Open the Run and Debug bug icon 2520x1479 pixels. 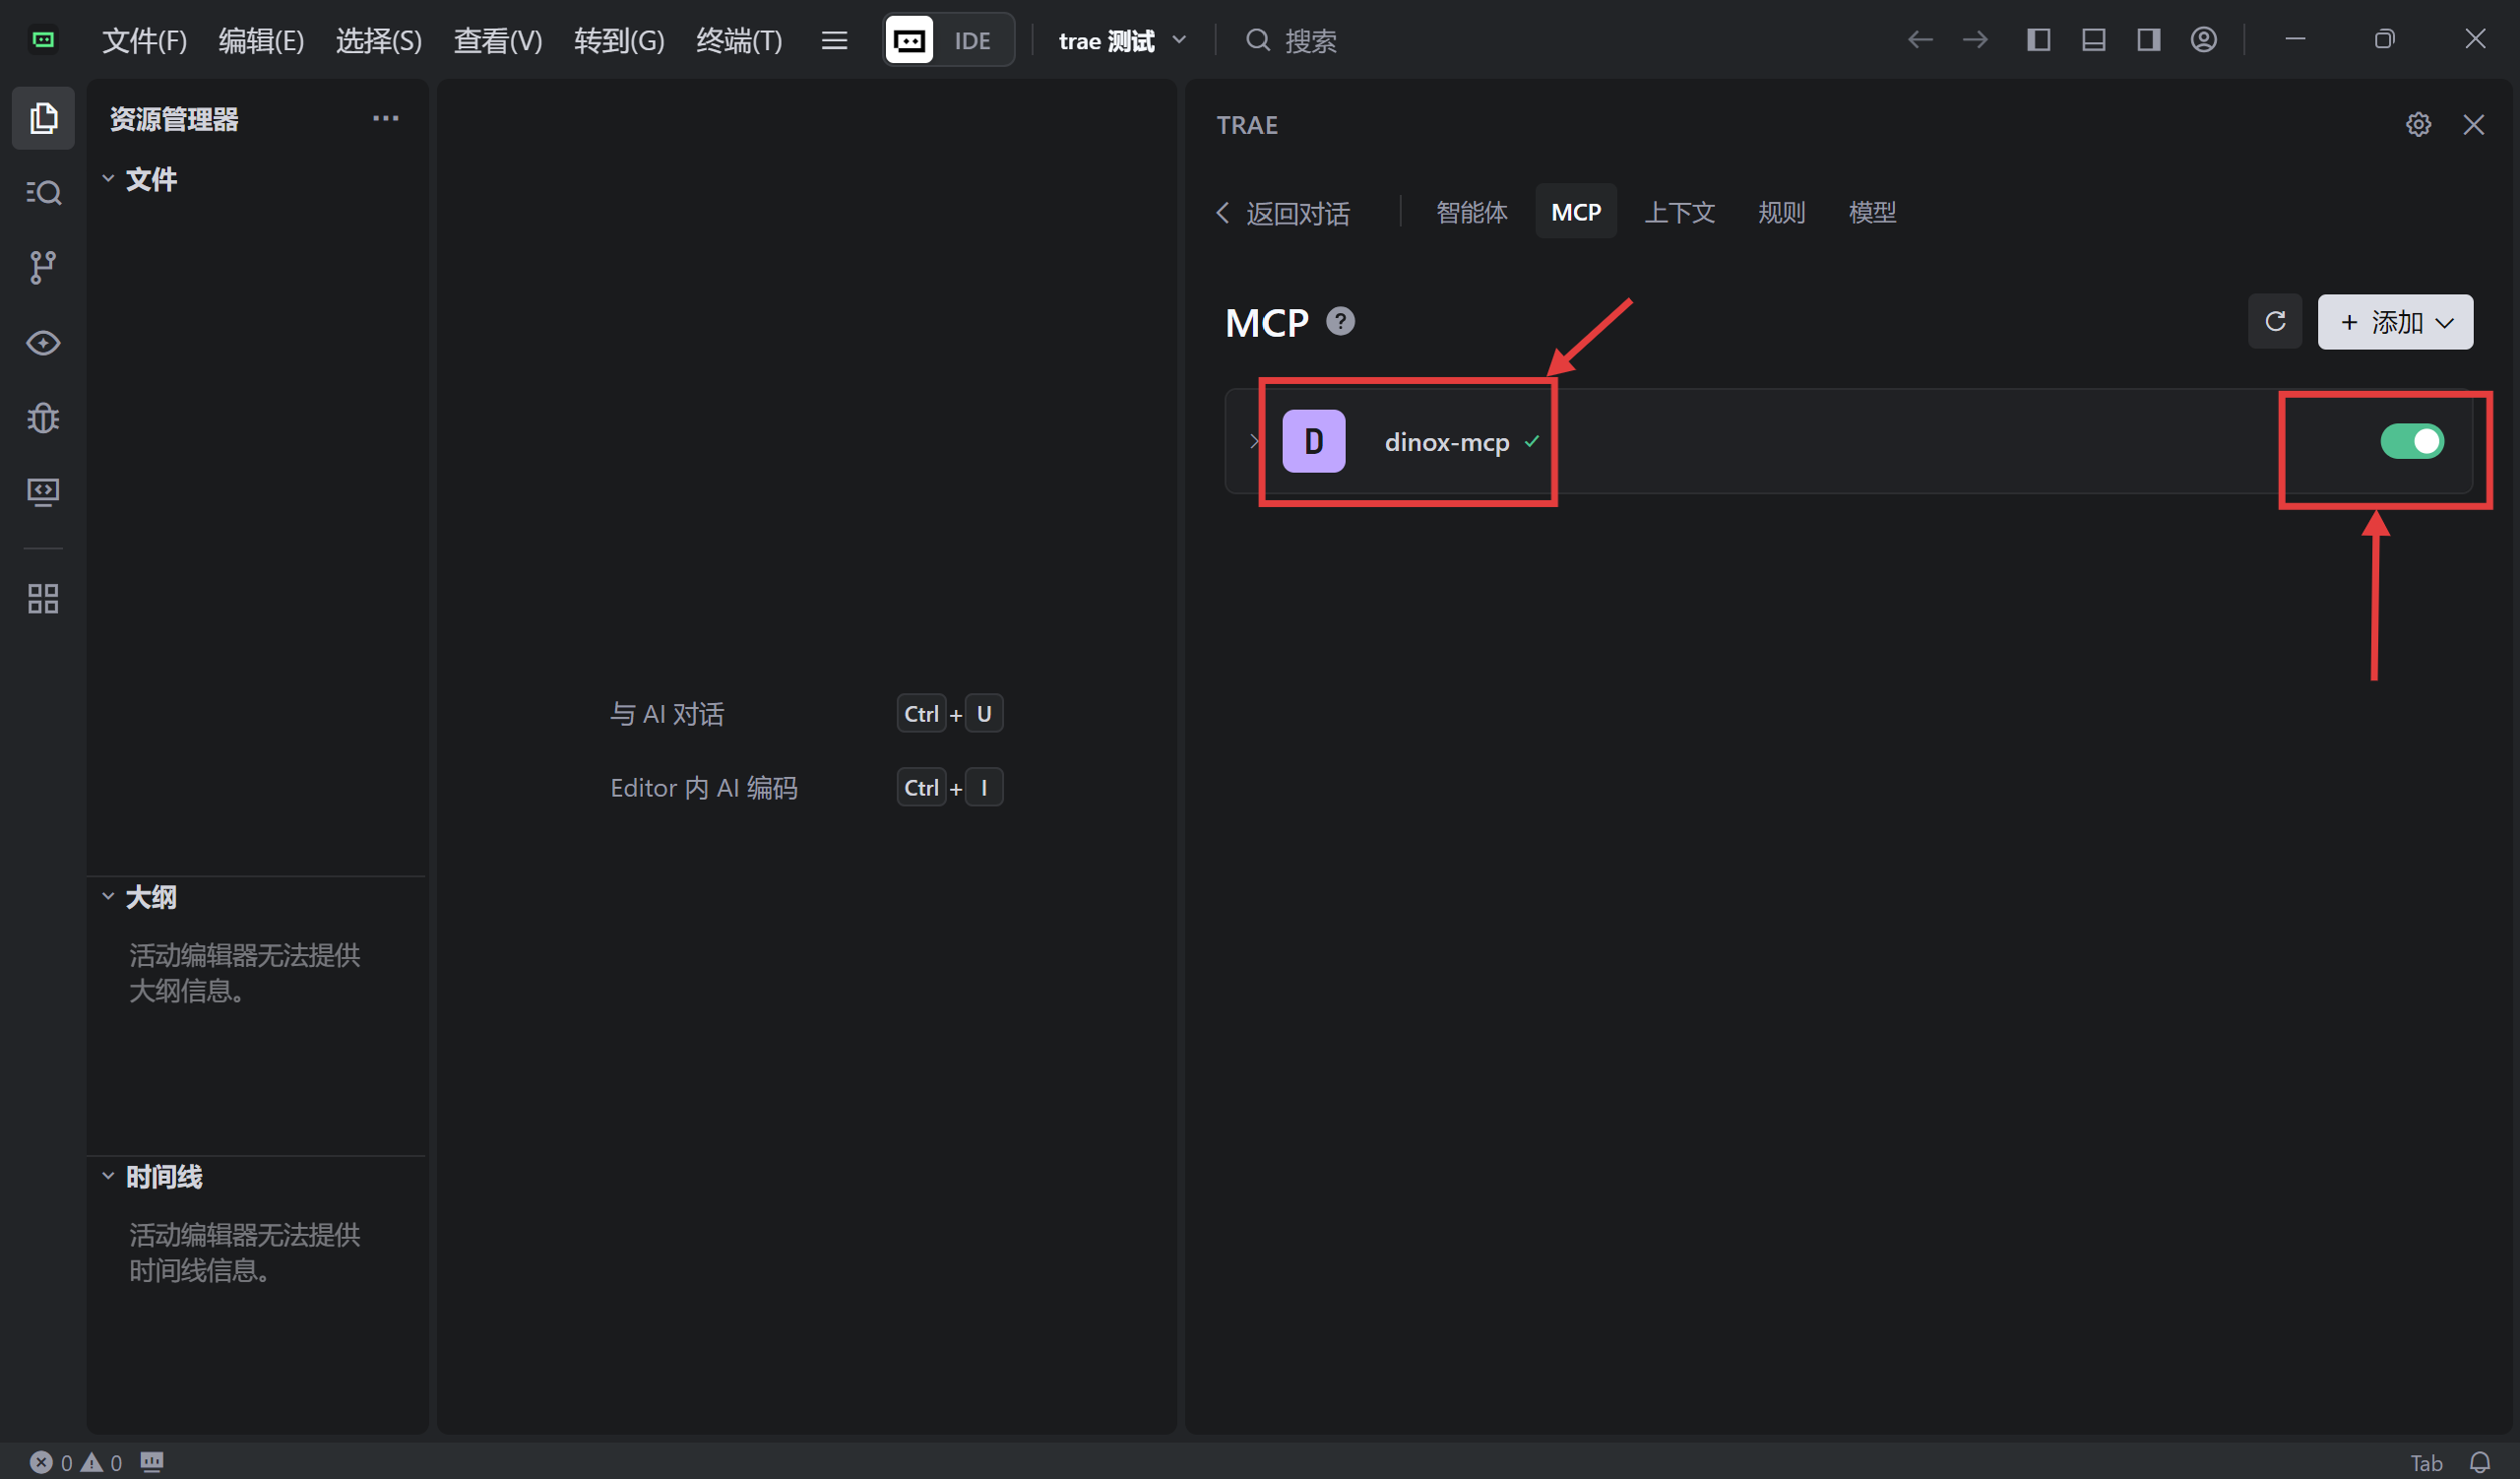click(43, 418)
